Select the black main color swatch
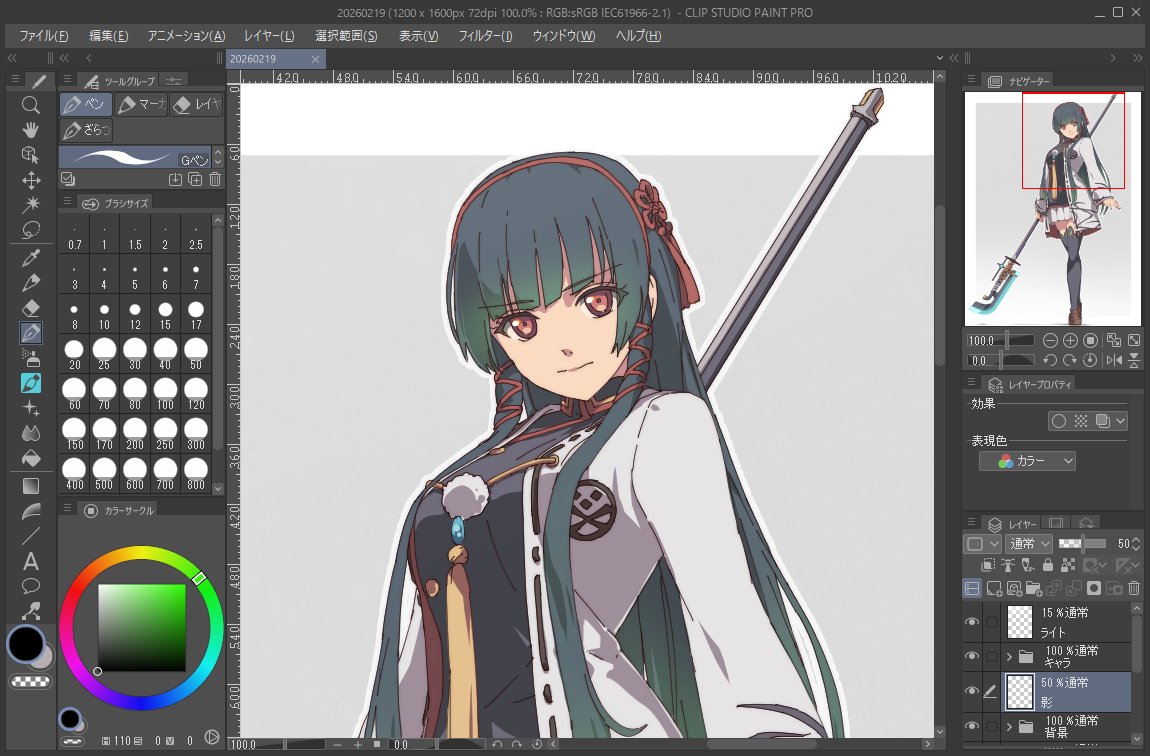The width and height of the screenshot is (1150, 756). (x=26, y=643)
